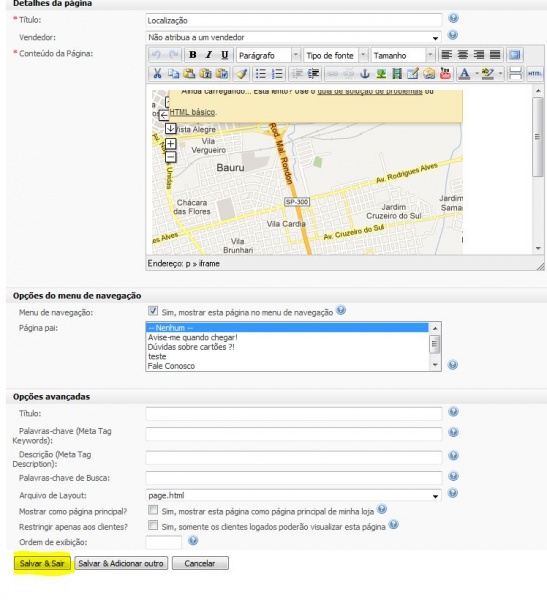The image size is (547, 600).
Task: Choose 'Avise-me quando chegar!' in parent list
Action: pos(193,337)
